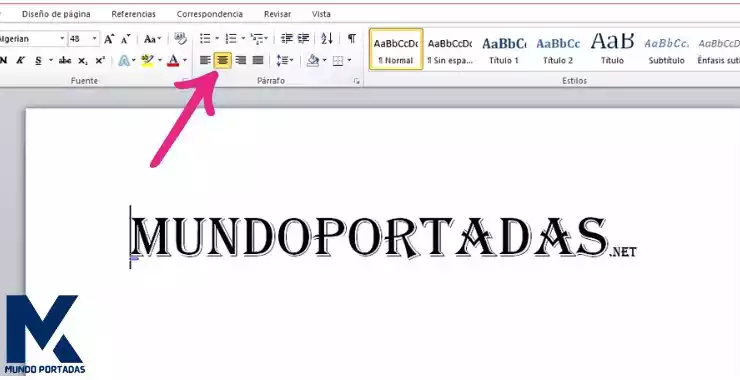740x380 pixels.
Task: Toggle strikethrough abc formatting
Action: pos(65,60)
